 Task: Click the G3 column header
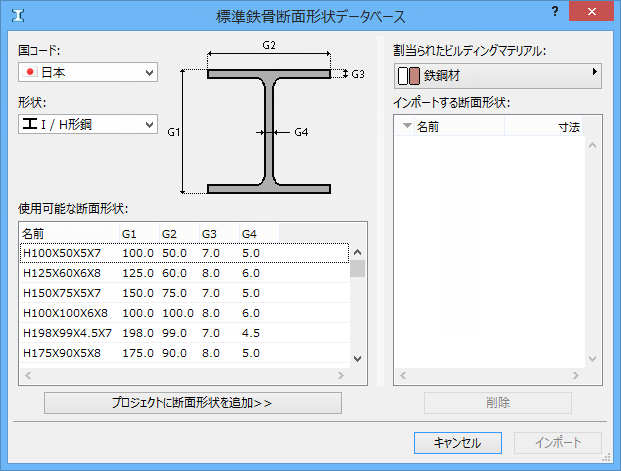(219, 234)
